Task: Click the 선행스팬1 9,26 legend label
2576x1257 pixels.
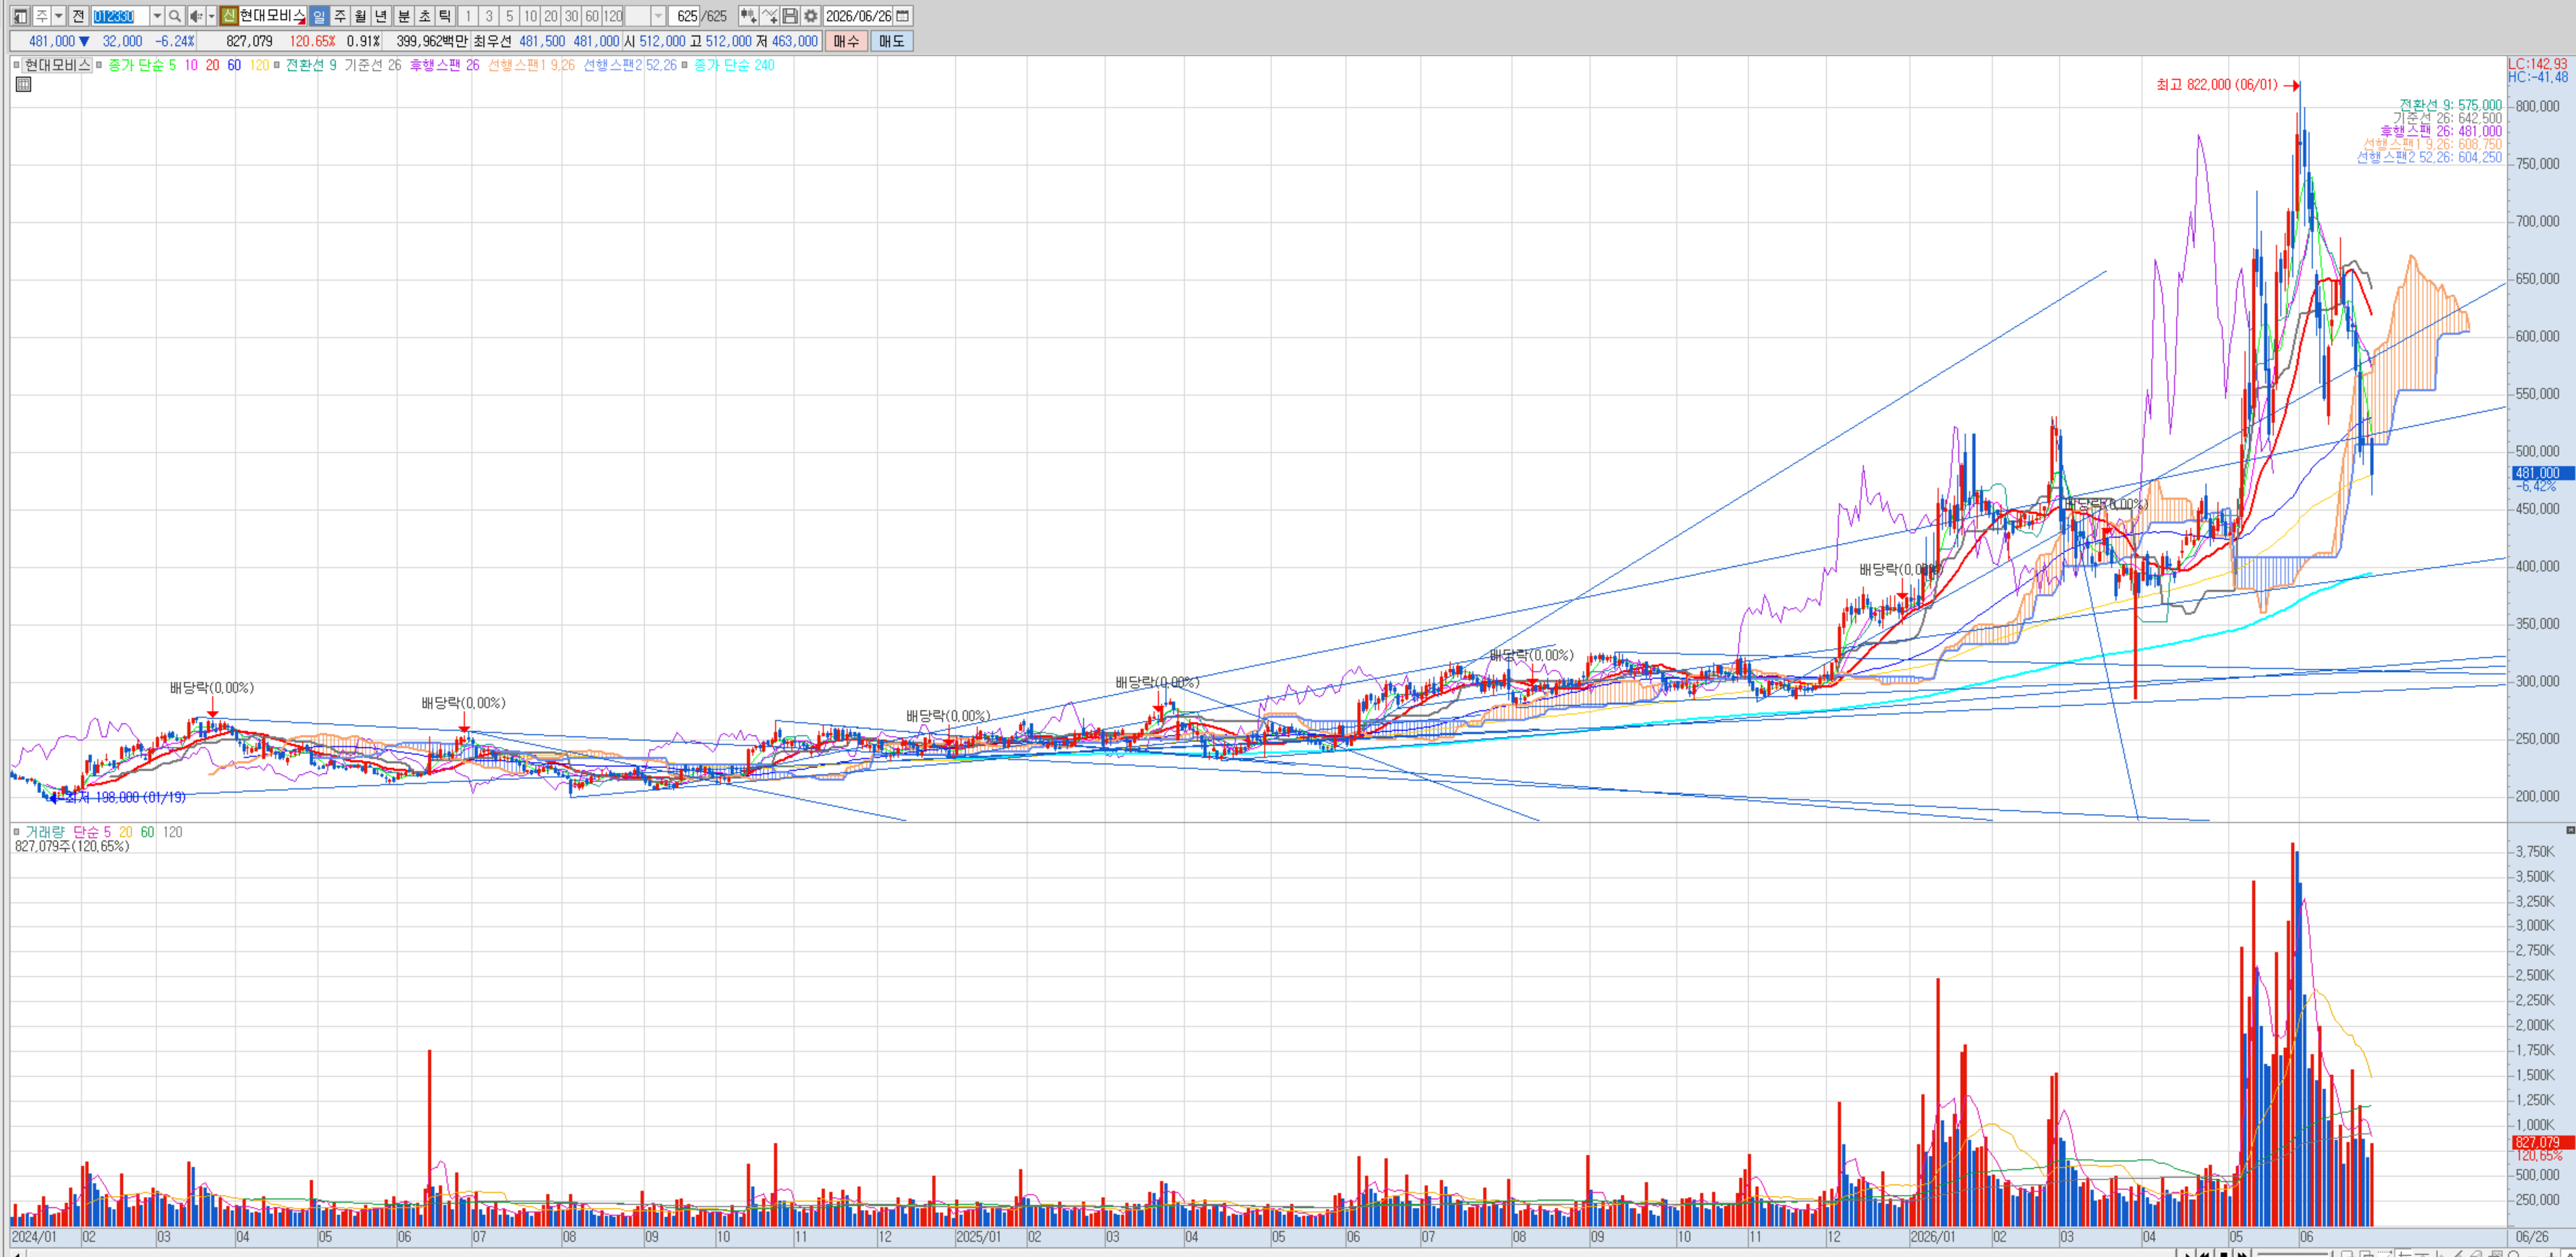Action: coord(531,65)
